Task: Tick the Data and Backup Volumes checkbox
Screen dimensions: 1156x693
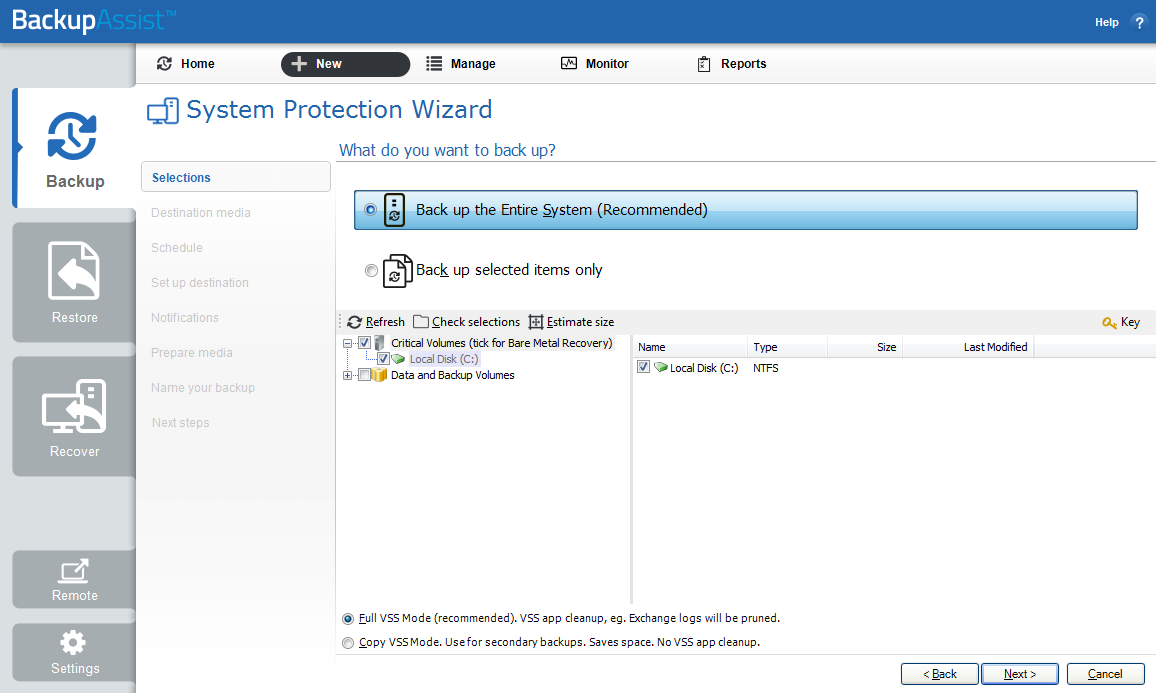Action: point(364,375)
